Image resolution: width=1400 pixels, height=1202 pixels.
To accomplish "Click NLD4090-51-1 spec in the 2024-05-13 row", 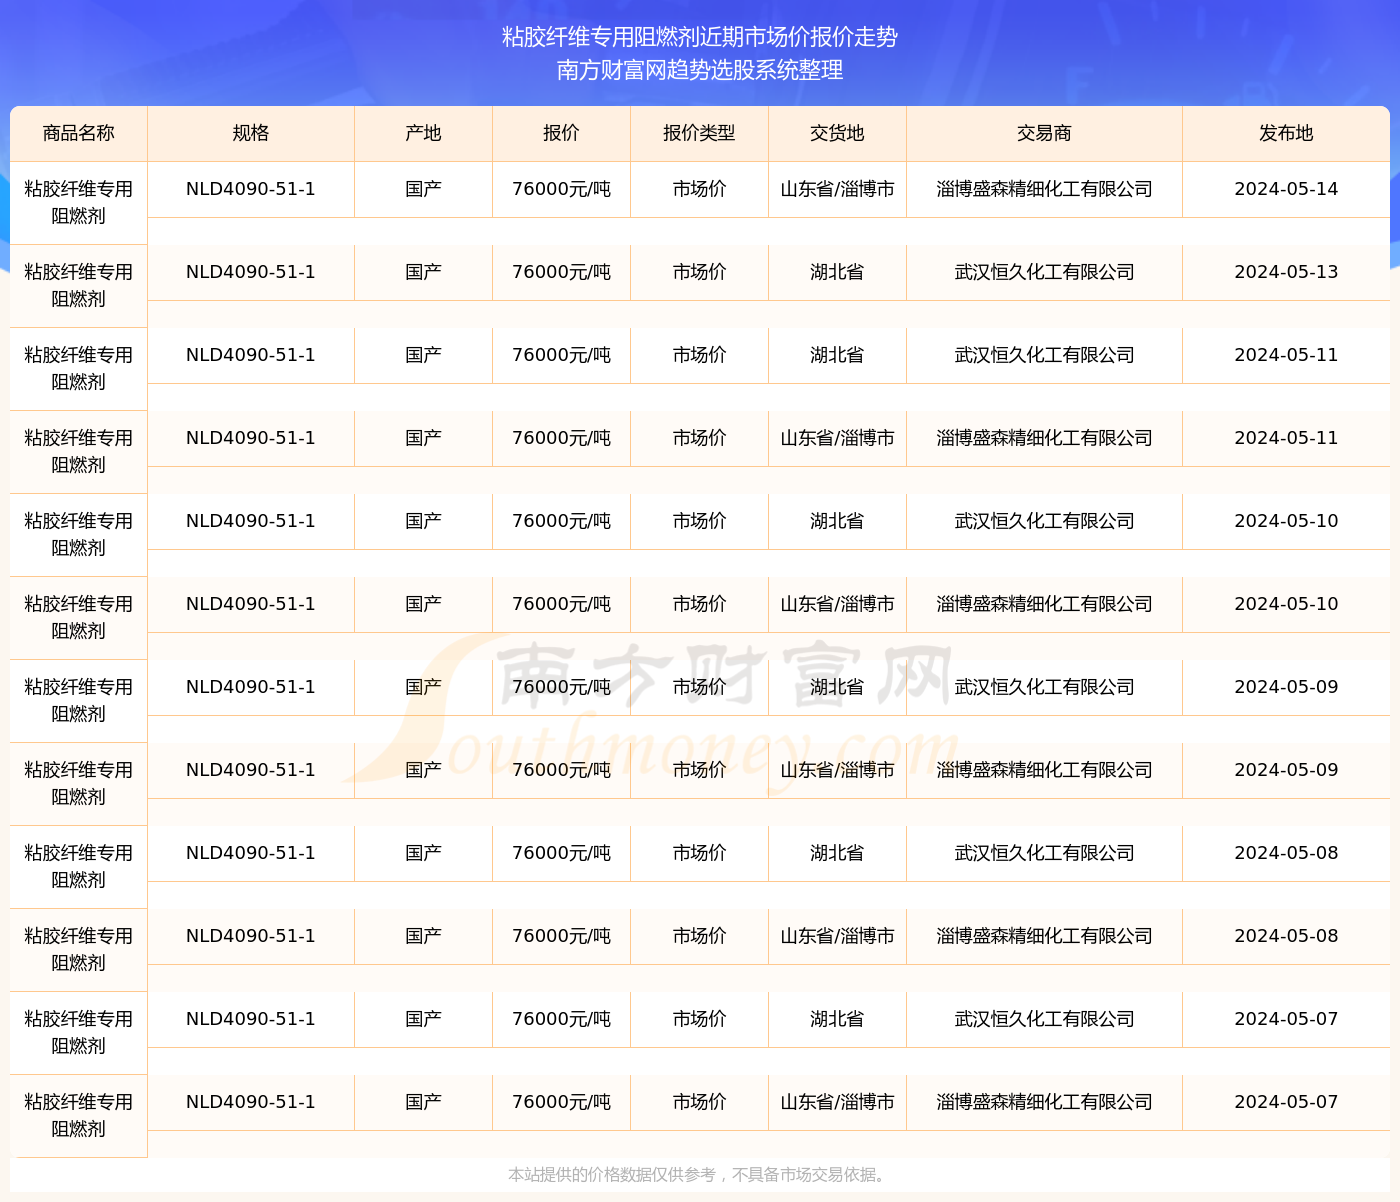I will pyautogui.click(x=251, y=272).
